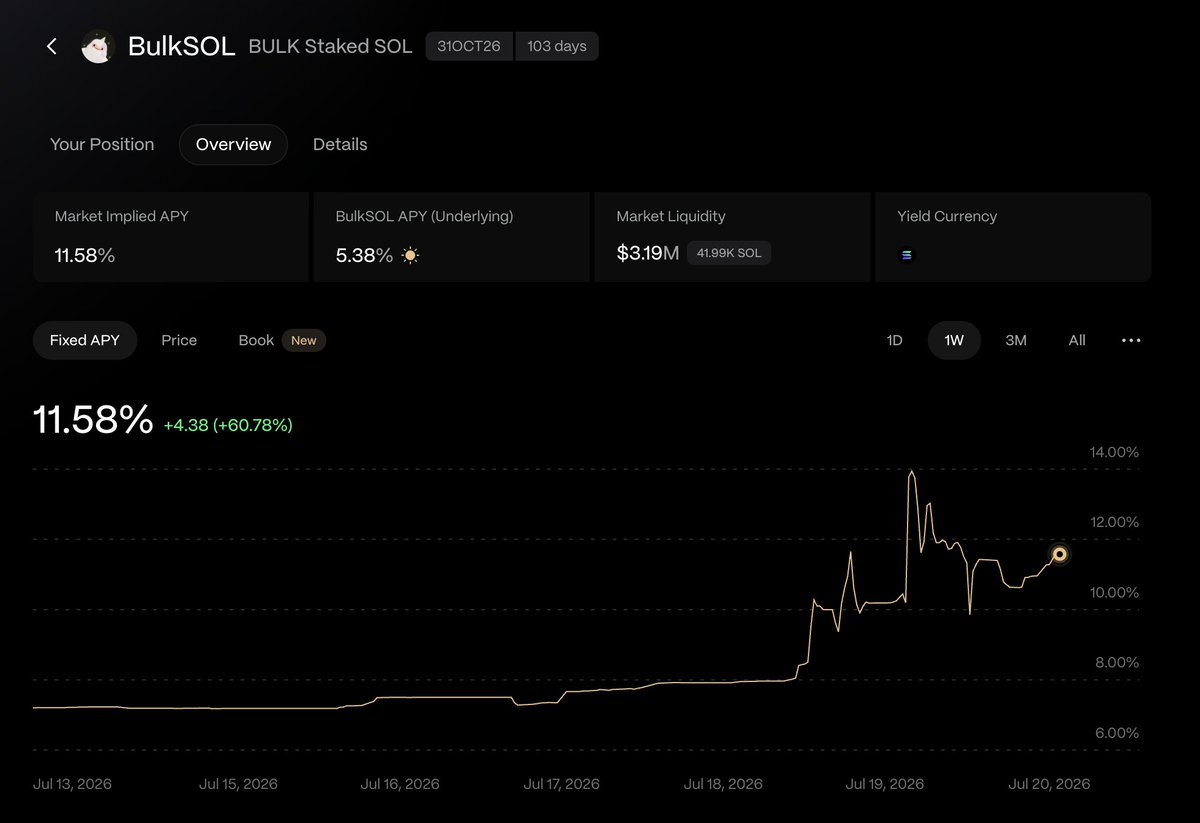This screenshot has height=823, width=1200.
Task: Click the Jul 16, 2026 date label
Action: (400, 784)
